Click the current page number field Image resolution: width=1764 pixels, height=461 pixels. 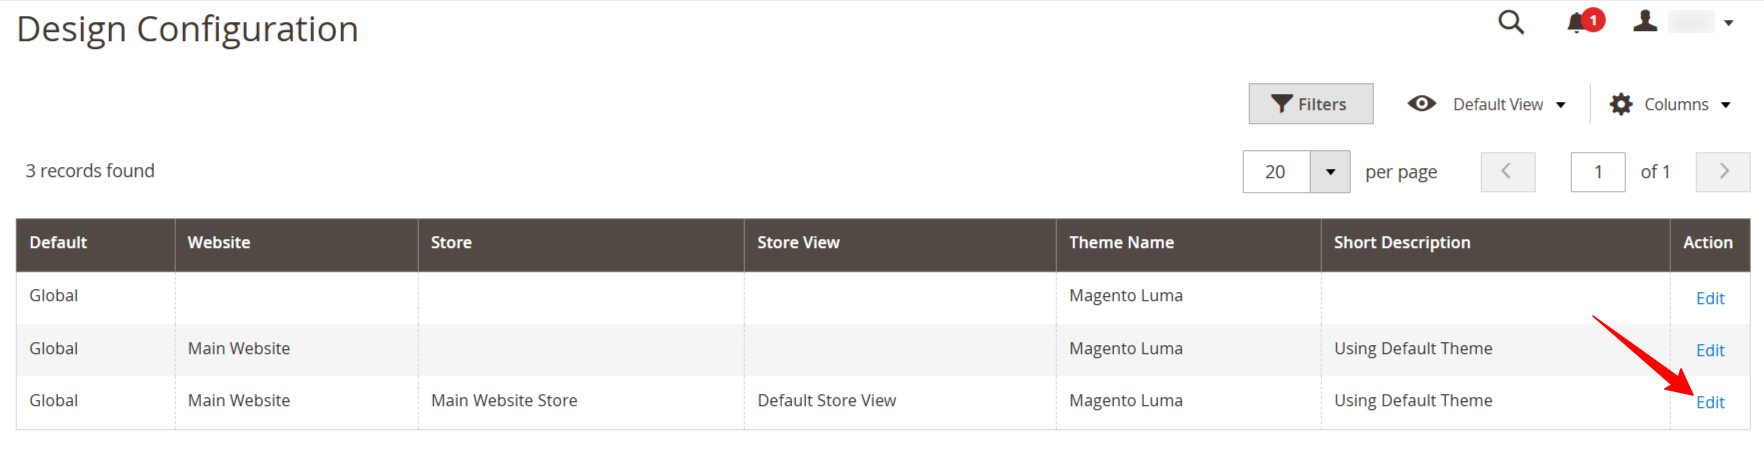1597,172
